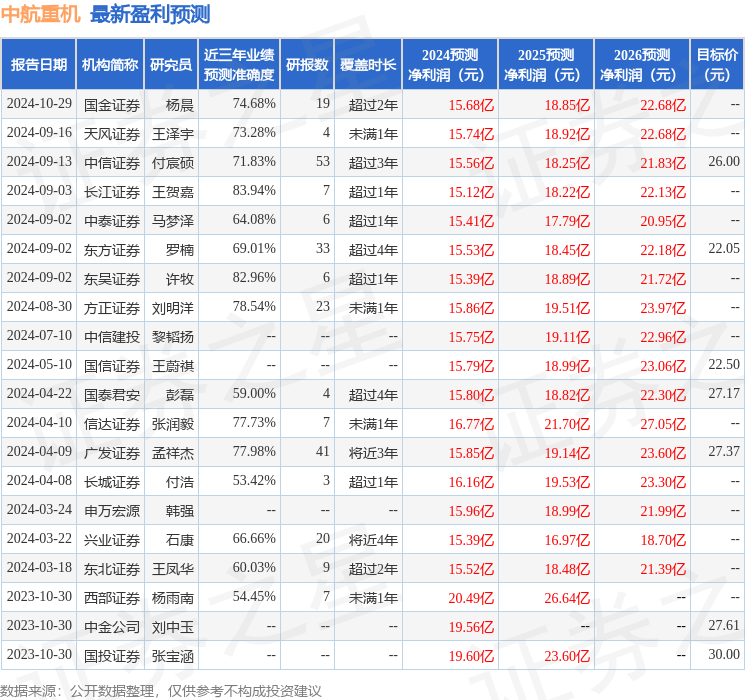Click target price 27.37
Image resolution: width=745 pixels, height=700 pixels.
coord(724,451)
